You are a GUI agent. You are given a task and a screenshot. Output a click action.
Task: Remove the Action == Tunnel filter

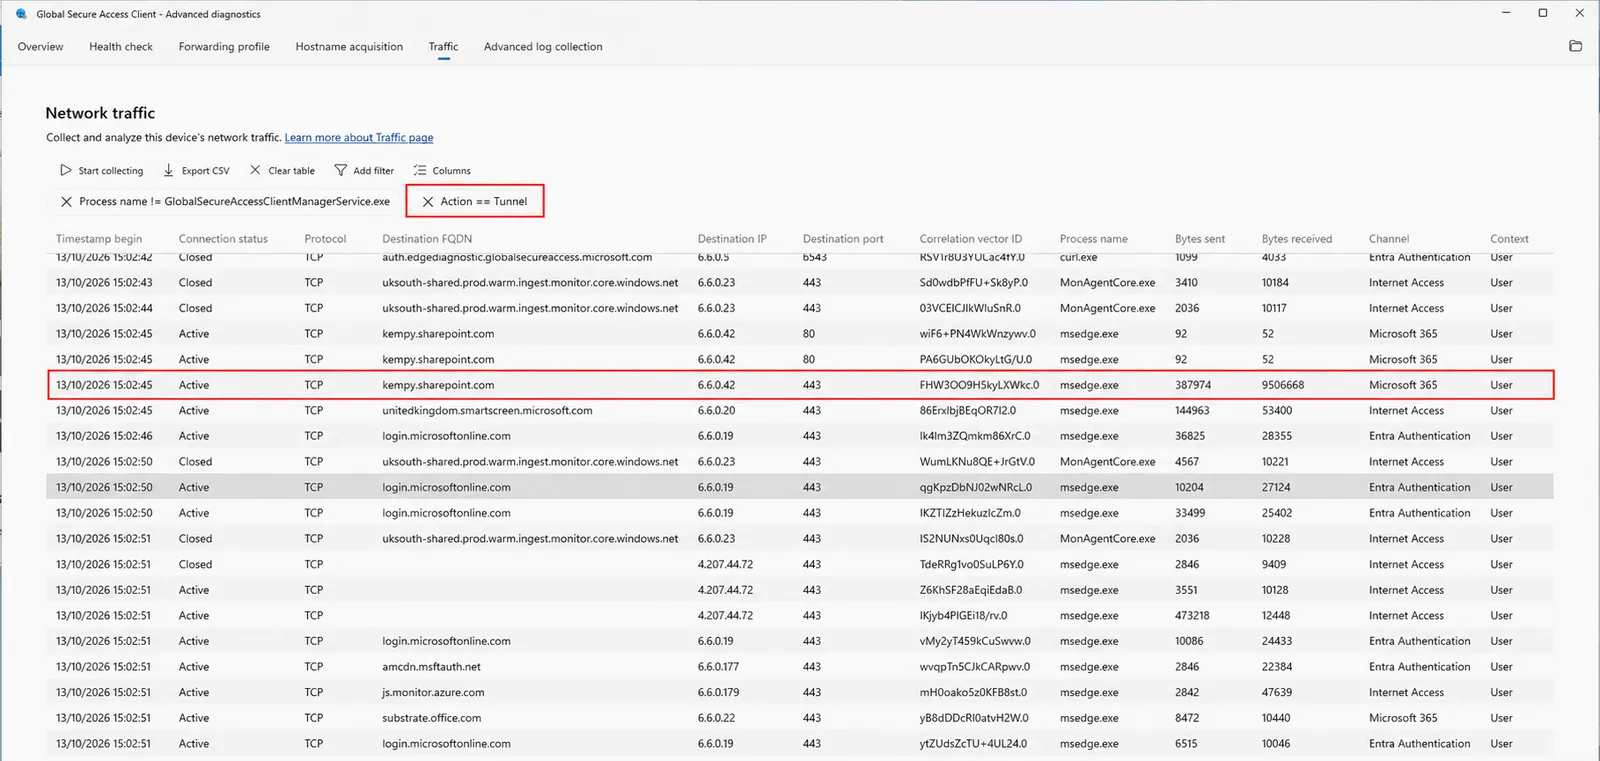(428, 202)
